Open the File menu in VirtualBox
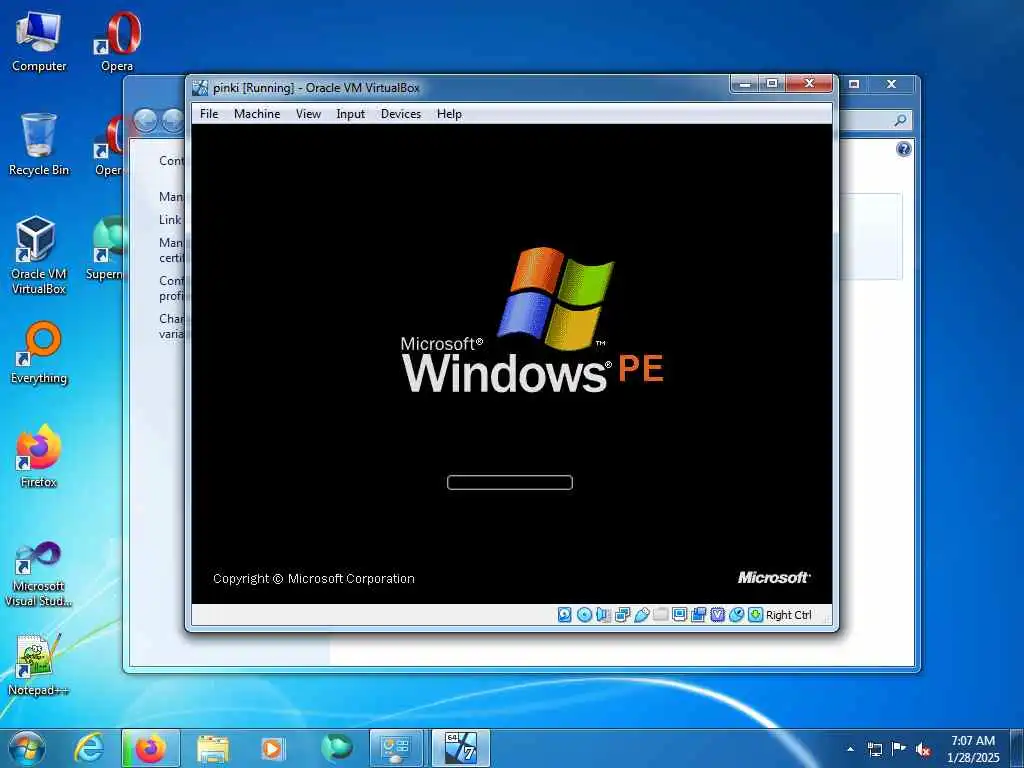Image resolution: width=1024 pixels, height=768 pixels. (209, 114)
